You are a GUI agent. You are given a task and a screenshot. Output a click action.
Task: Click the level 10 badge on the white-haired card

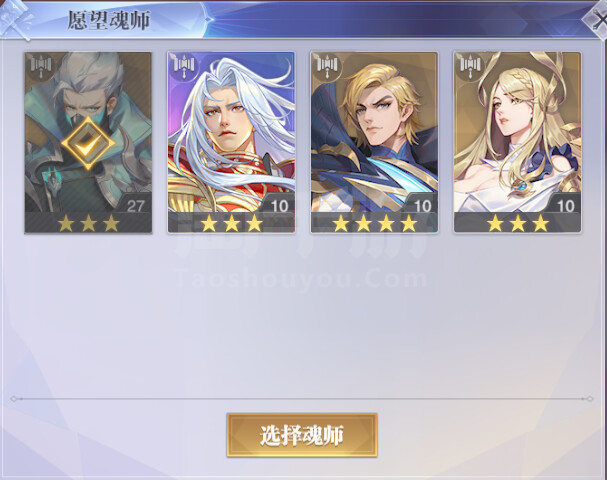[x=279, y=206]
